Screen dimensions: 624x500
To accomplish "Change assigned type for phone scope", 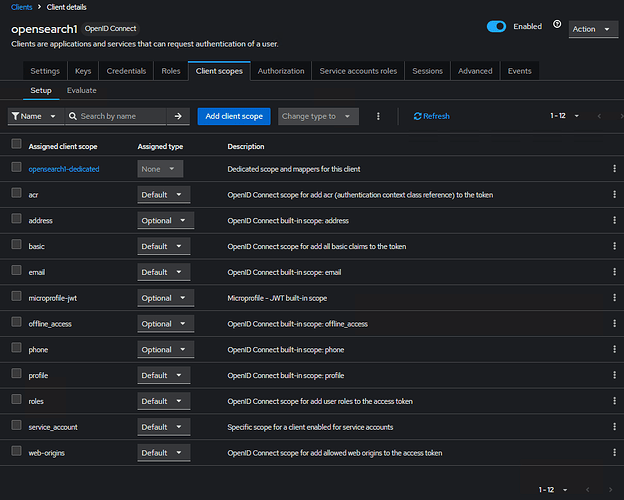I will pos(166,350).
